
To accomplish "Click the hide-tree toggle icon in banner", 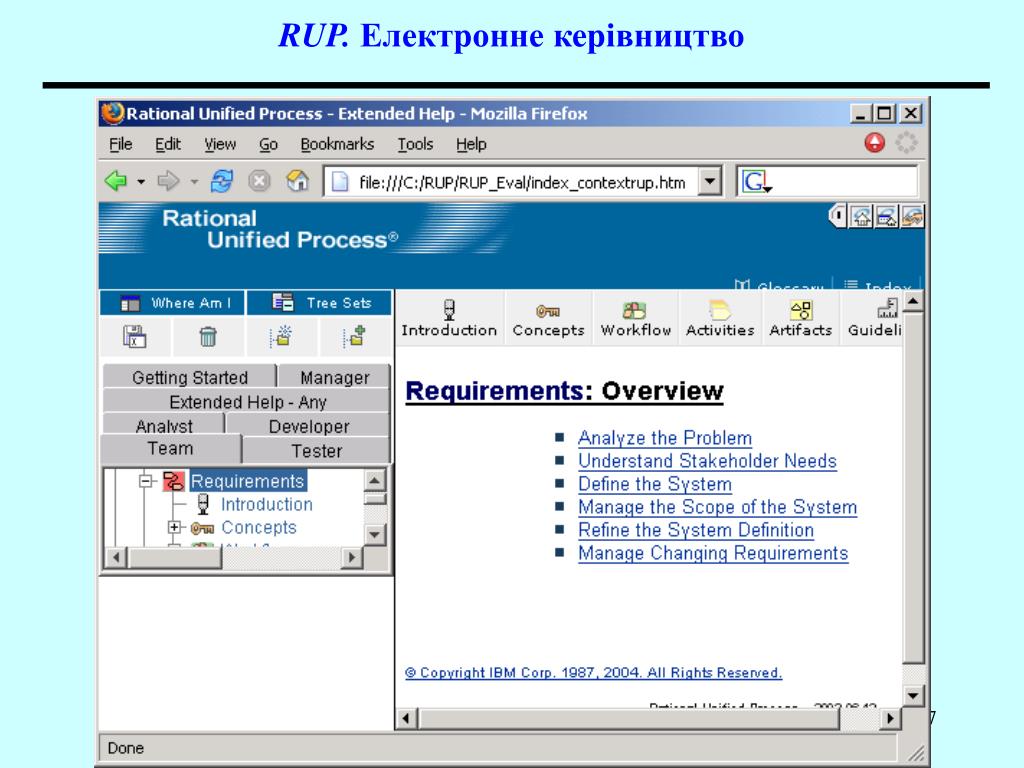I will coord(838,216).
